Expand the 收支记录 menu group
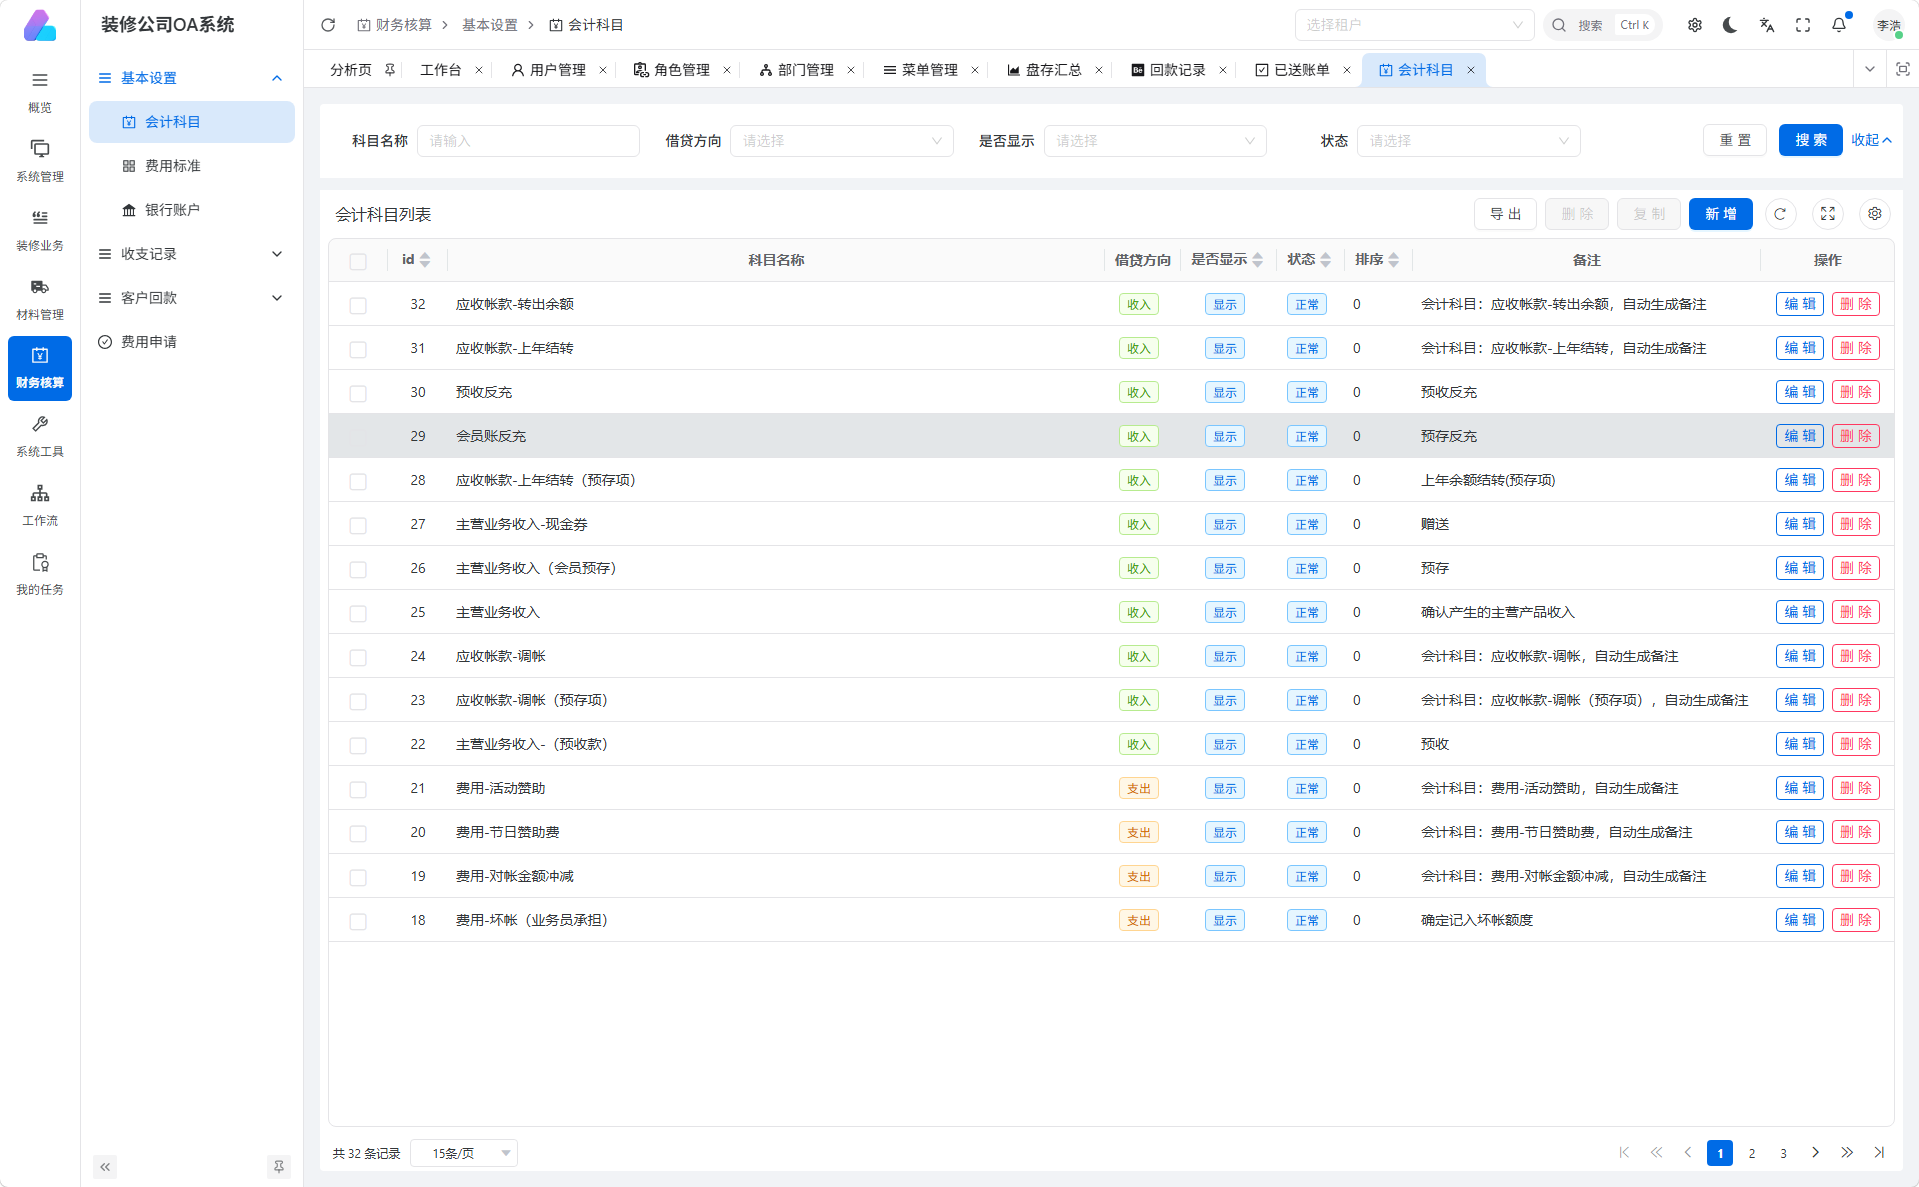 click(x=191, y=254)
